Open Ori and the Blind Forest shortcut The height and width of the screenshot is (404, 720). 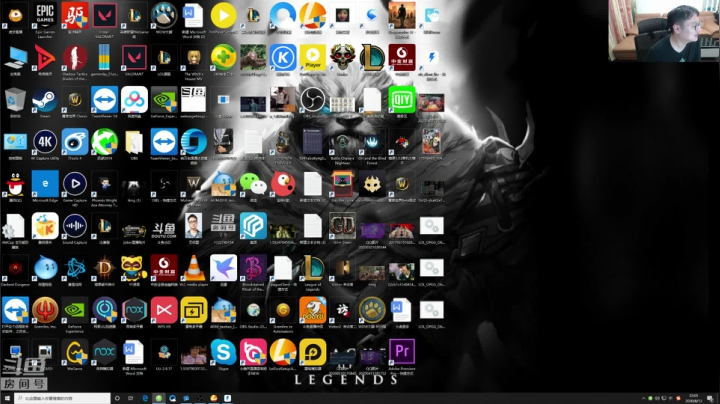point(372,142)
